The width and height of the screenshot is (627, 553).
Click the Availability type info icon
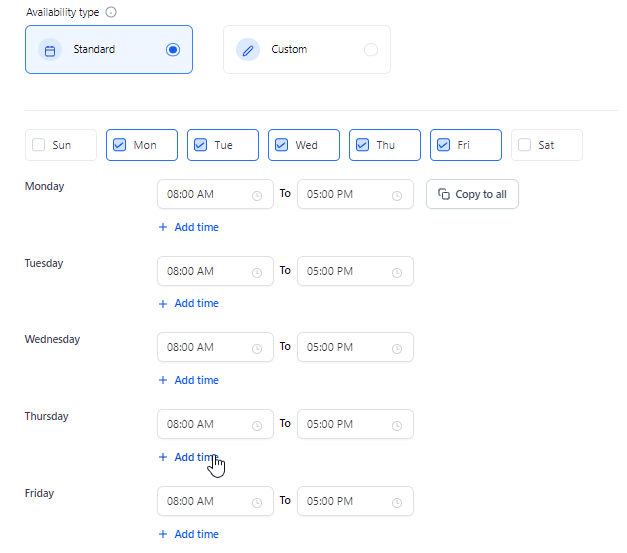[111, 12]
